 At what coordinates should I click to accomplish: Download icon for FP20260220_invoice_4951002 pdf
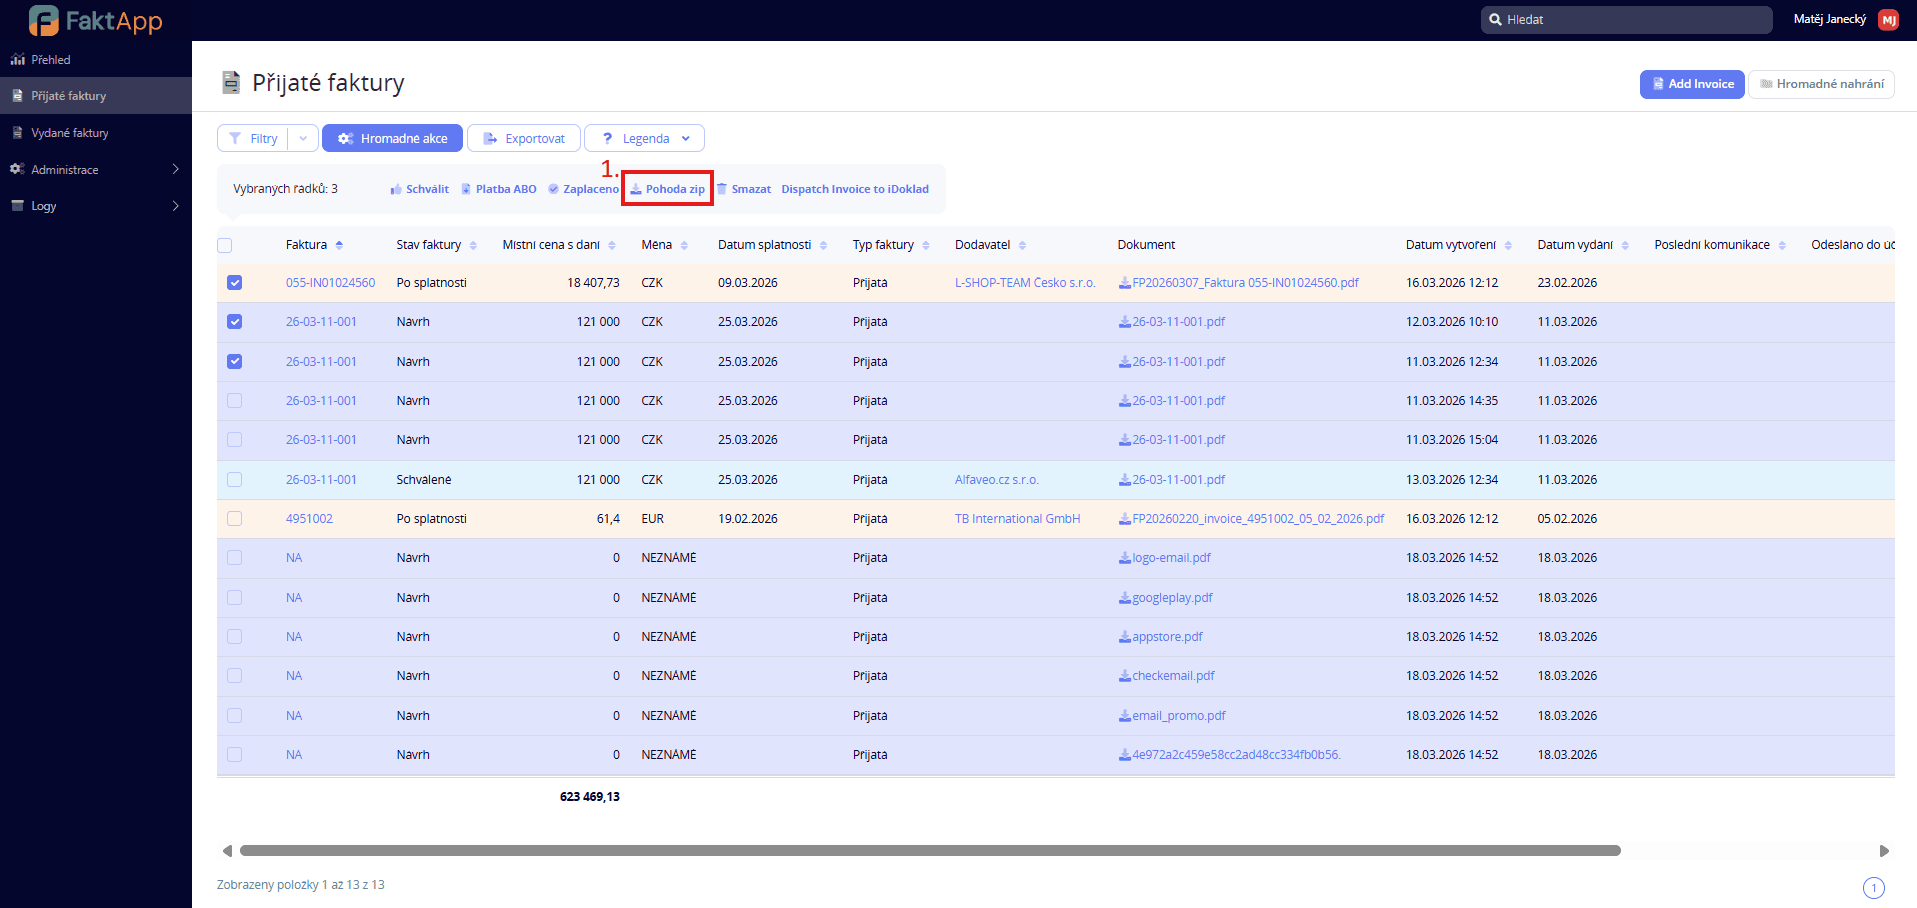click(1124, 519)
